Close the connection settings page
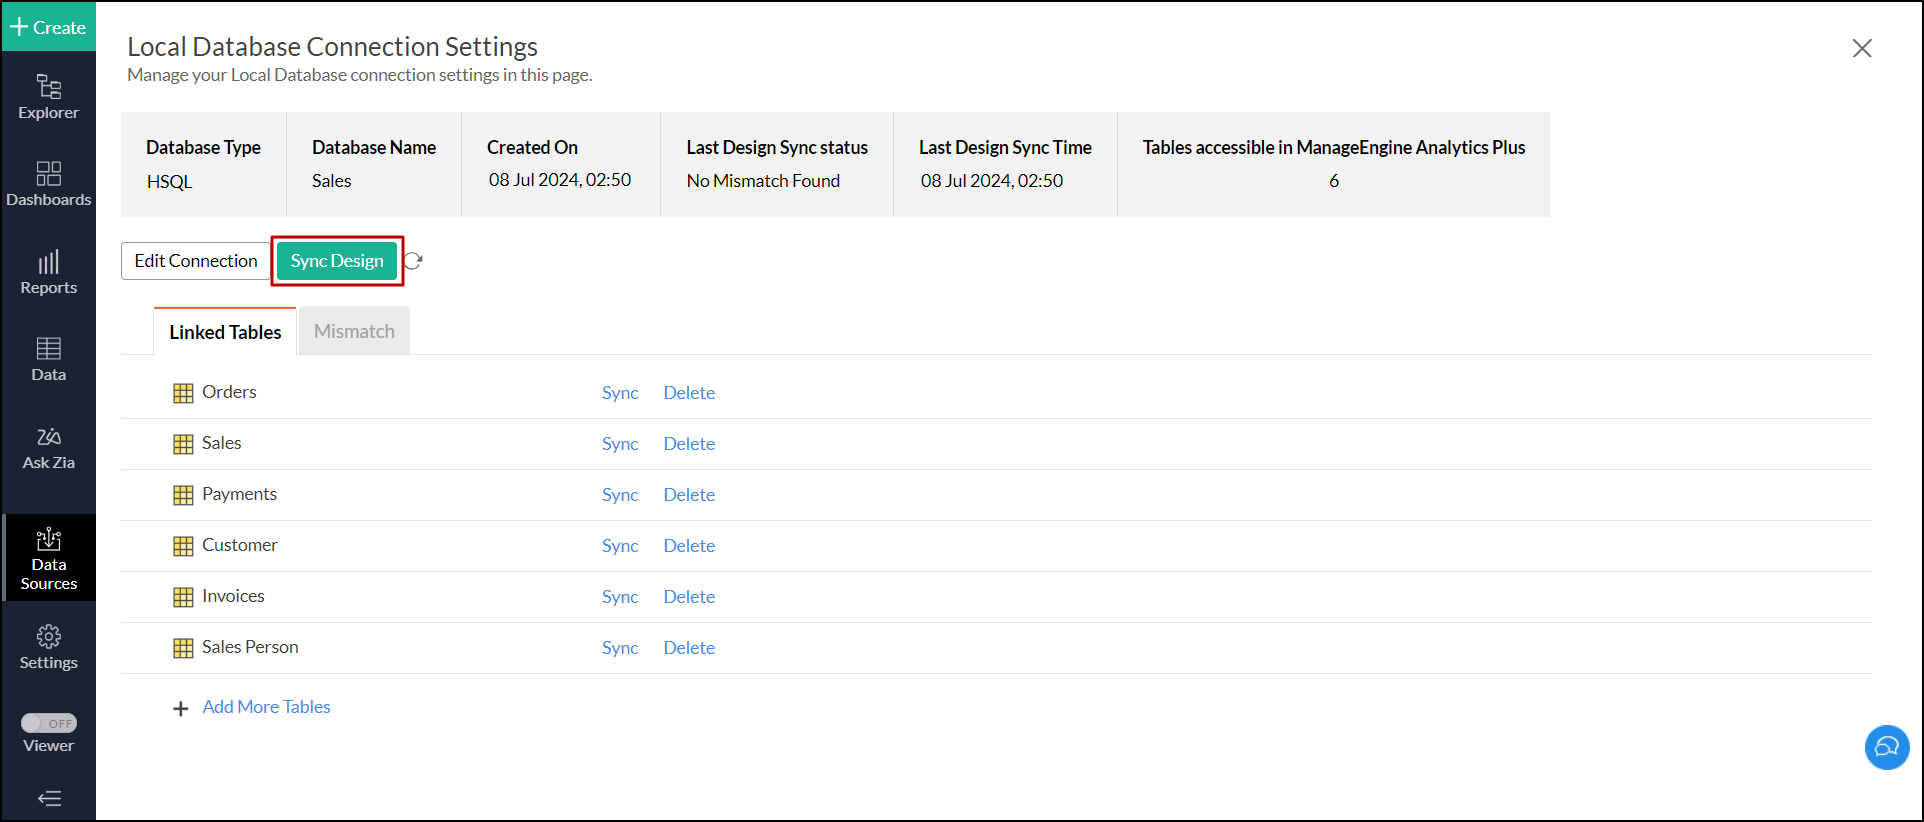This screenshot has width=1924, height=822. [x=1861, y=48]
